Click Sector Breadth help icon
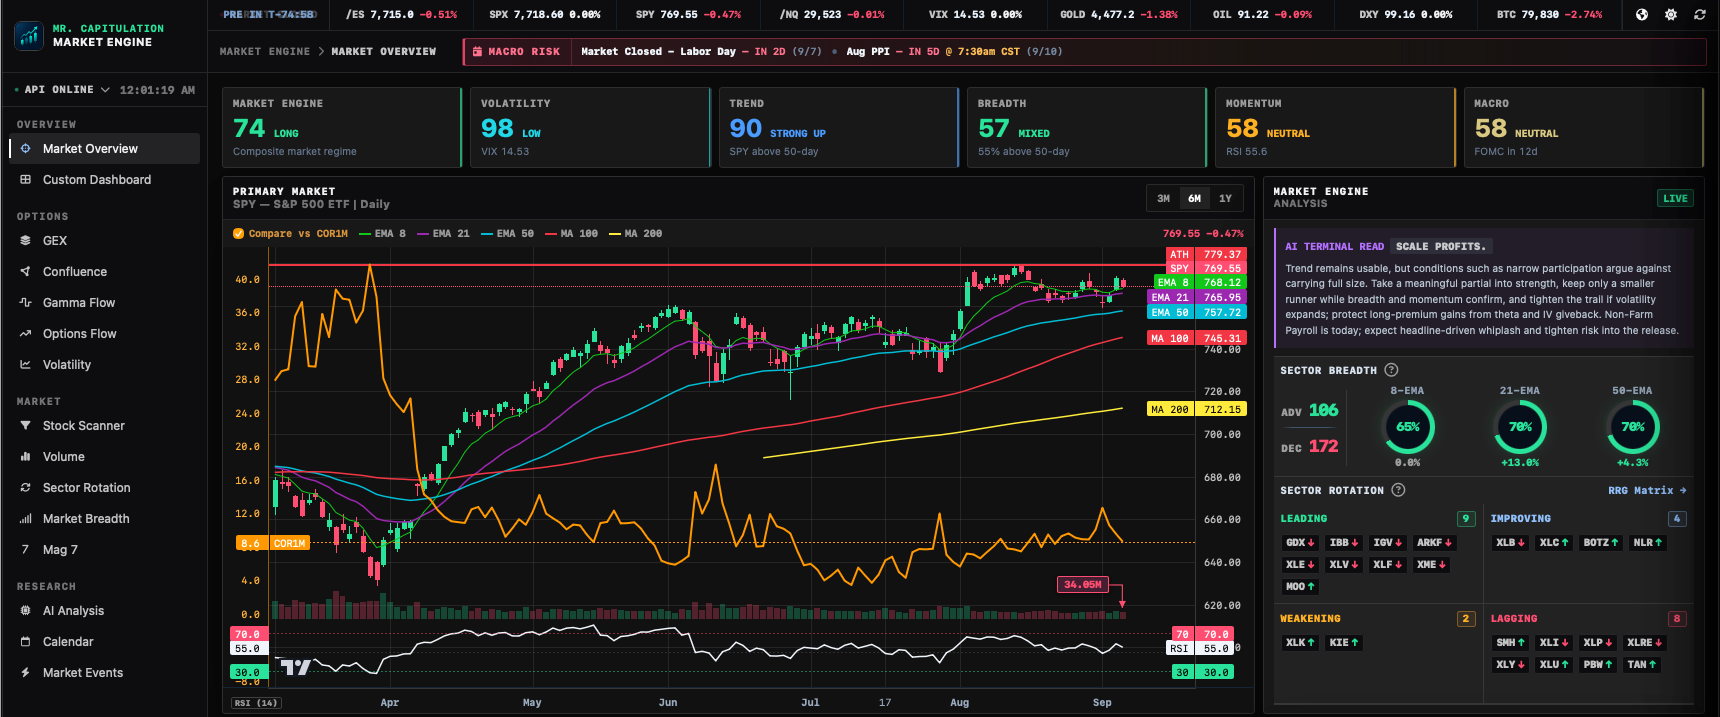The image size is (1720, 717). (x=1391, y=370)
